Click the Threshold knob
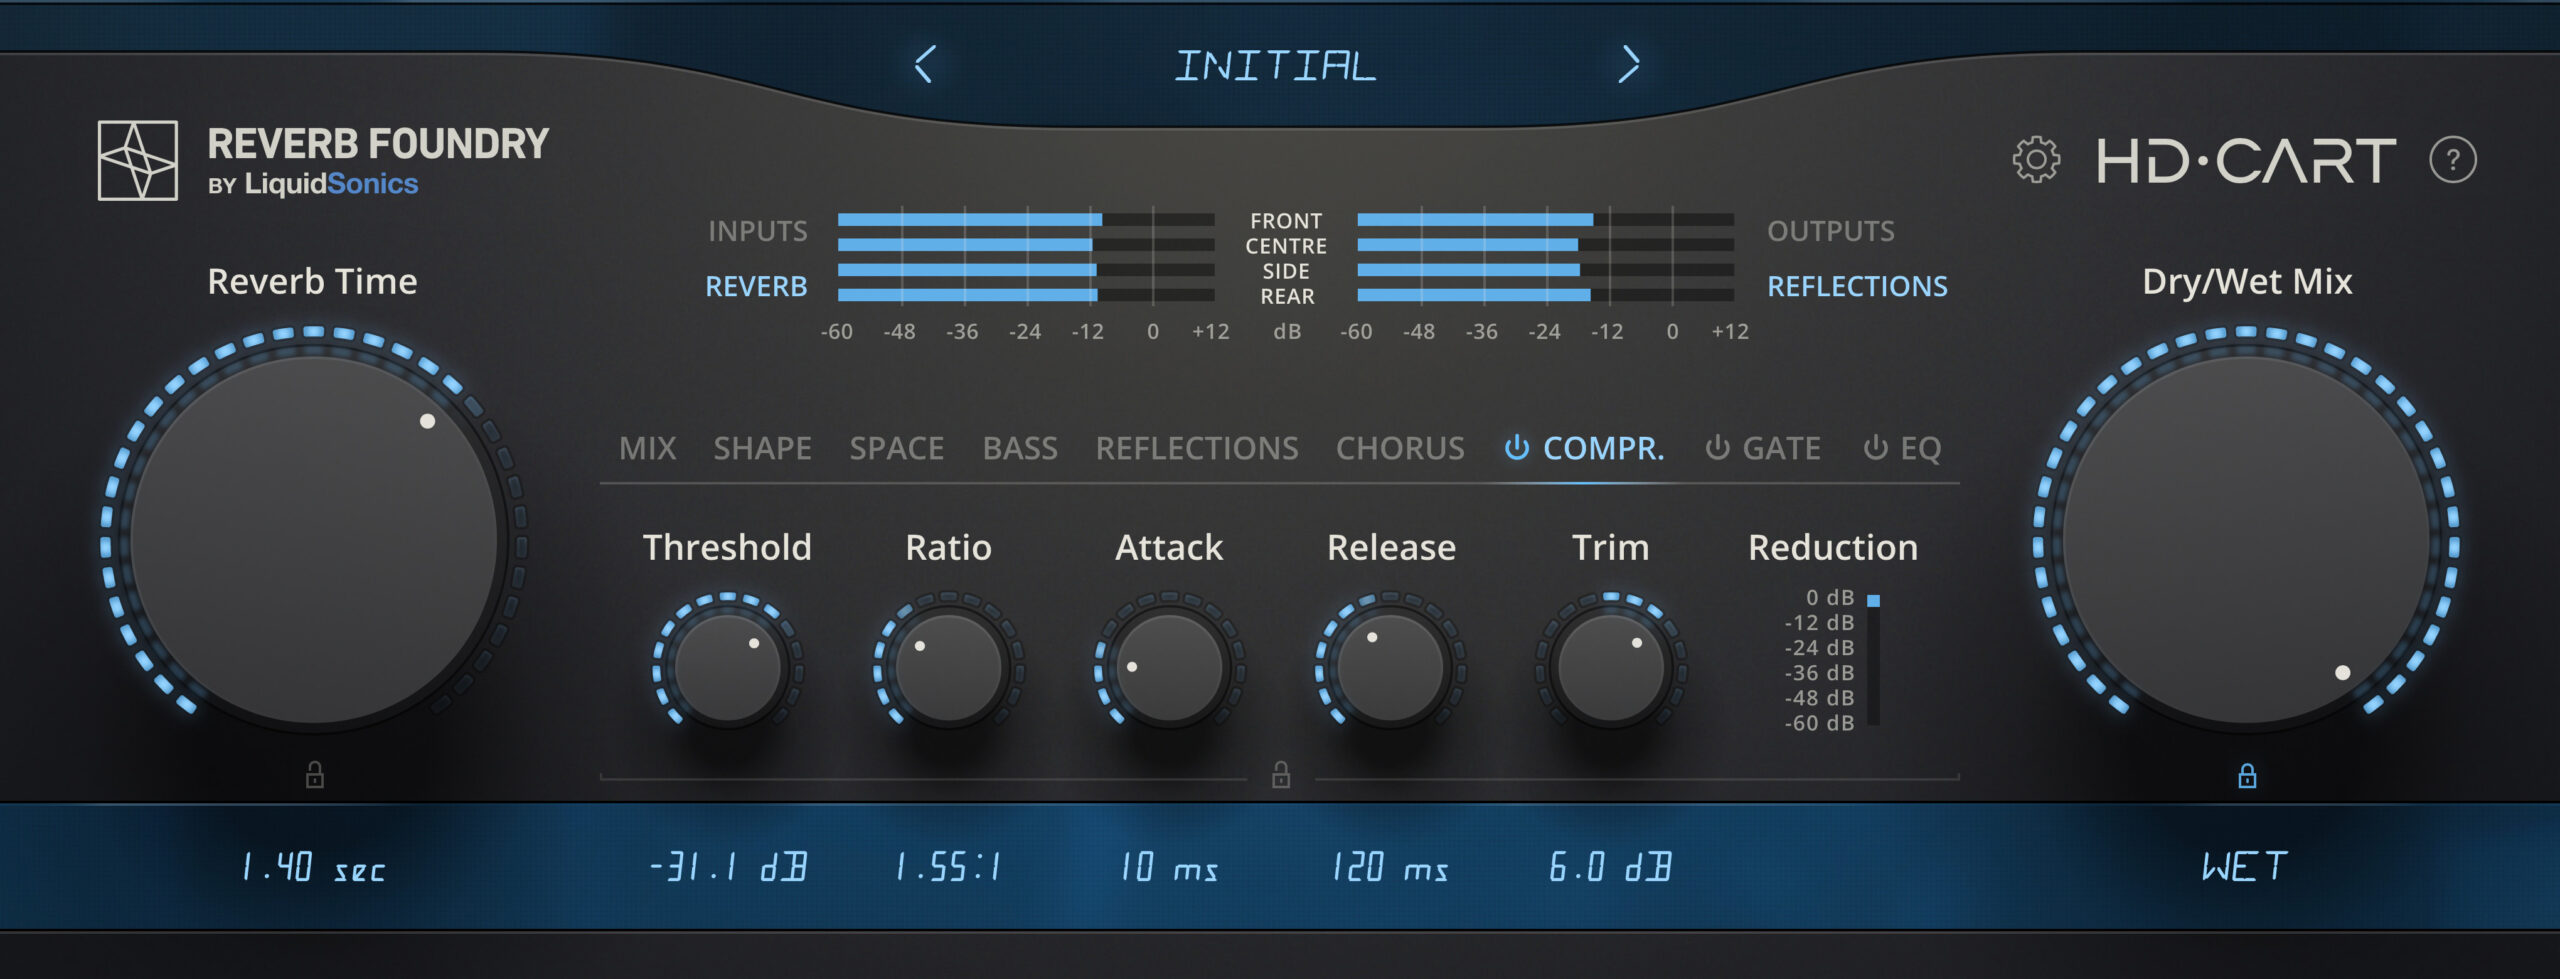This screenshot has height=979, width=2560. coord(727,668)
